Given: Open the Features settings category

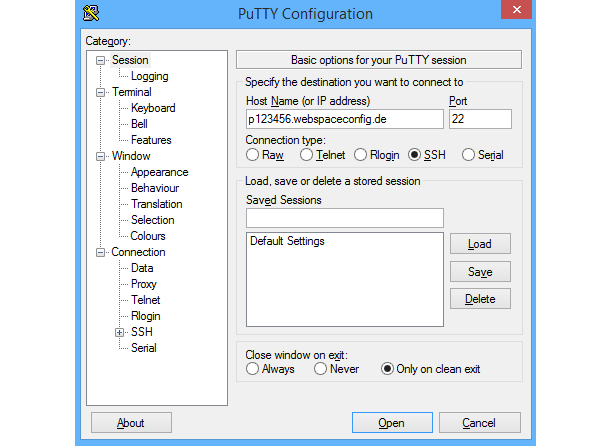Looking at the screenshot, I should pos(151,140).
